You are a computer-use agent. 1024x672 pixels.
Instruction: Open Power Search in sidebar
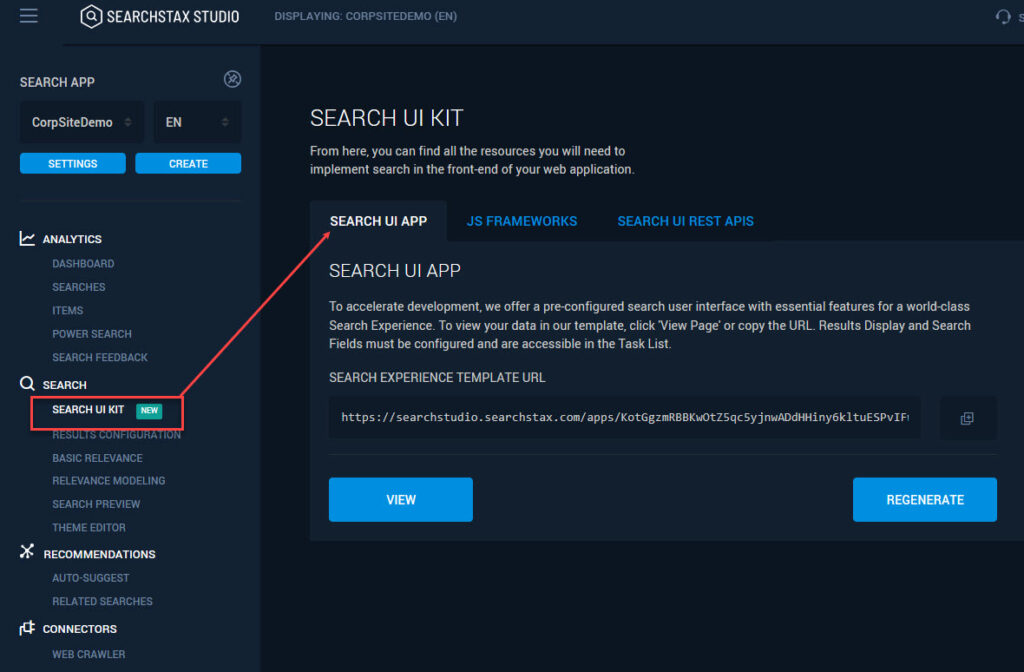click(91, 334)
